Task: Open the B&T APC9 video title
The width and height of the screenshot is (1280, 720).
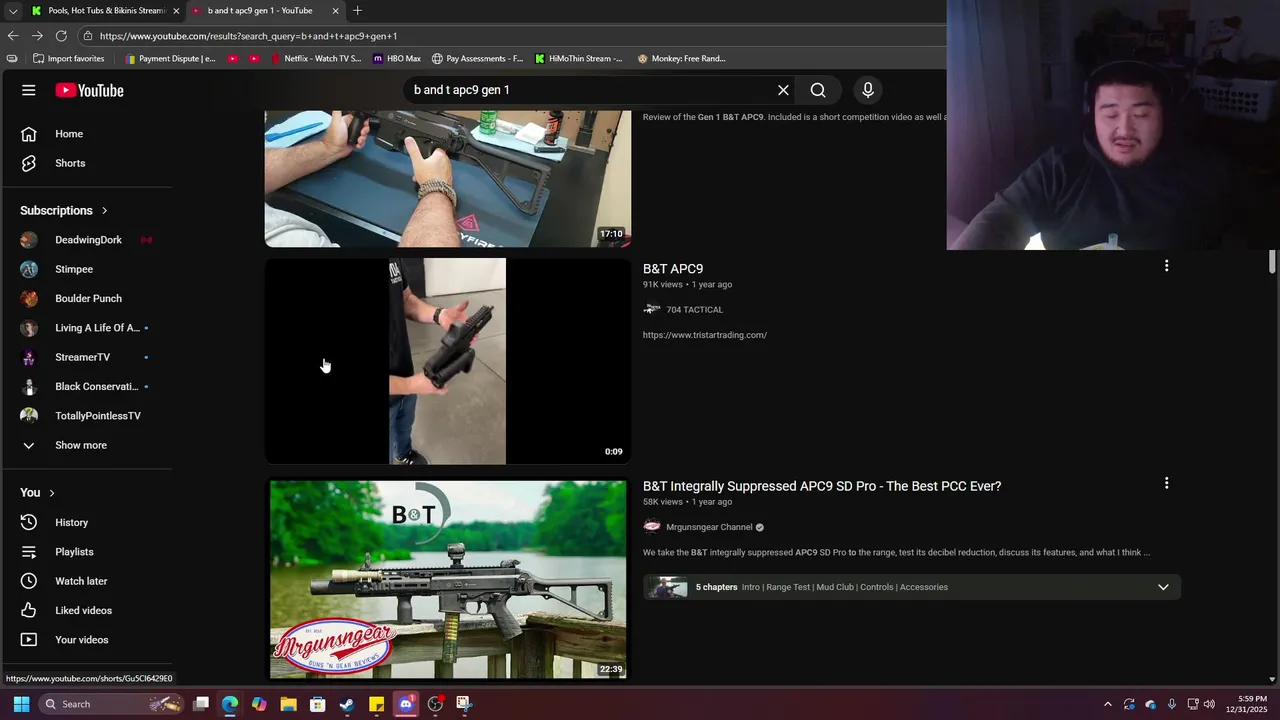Action: click(x=673, y=269)
